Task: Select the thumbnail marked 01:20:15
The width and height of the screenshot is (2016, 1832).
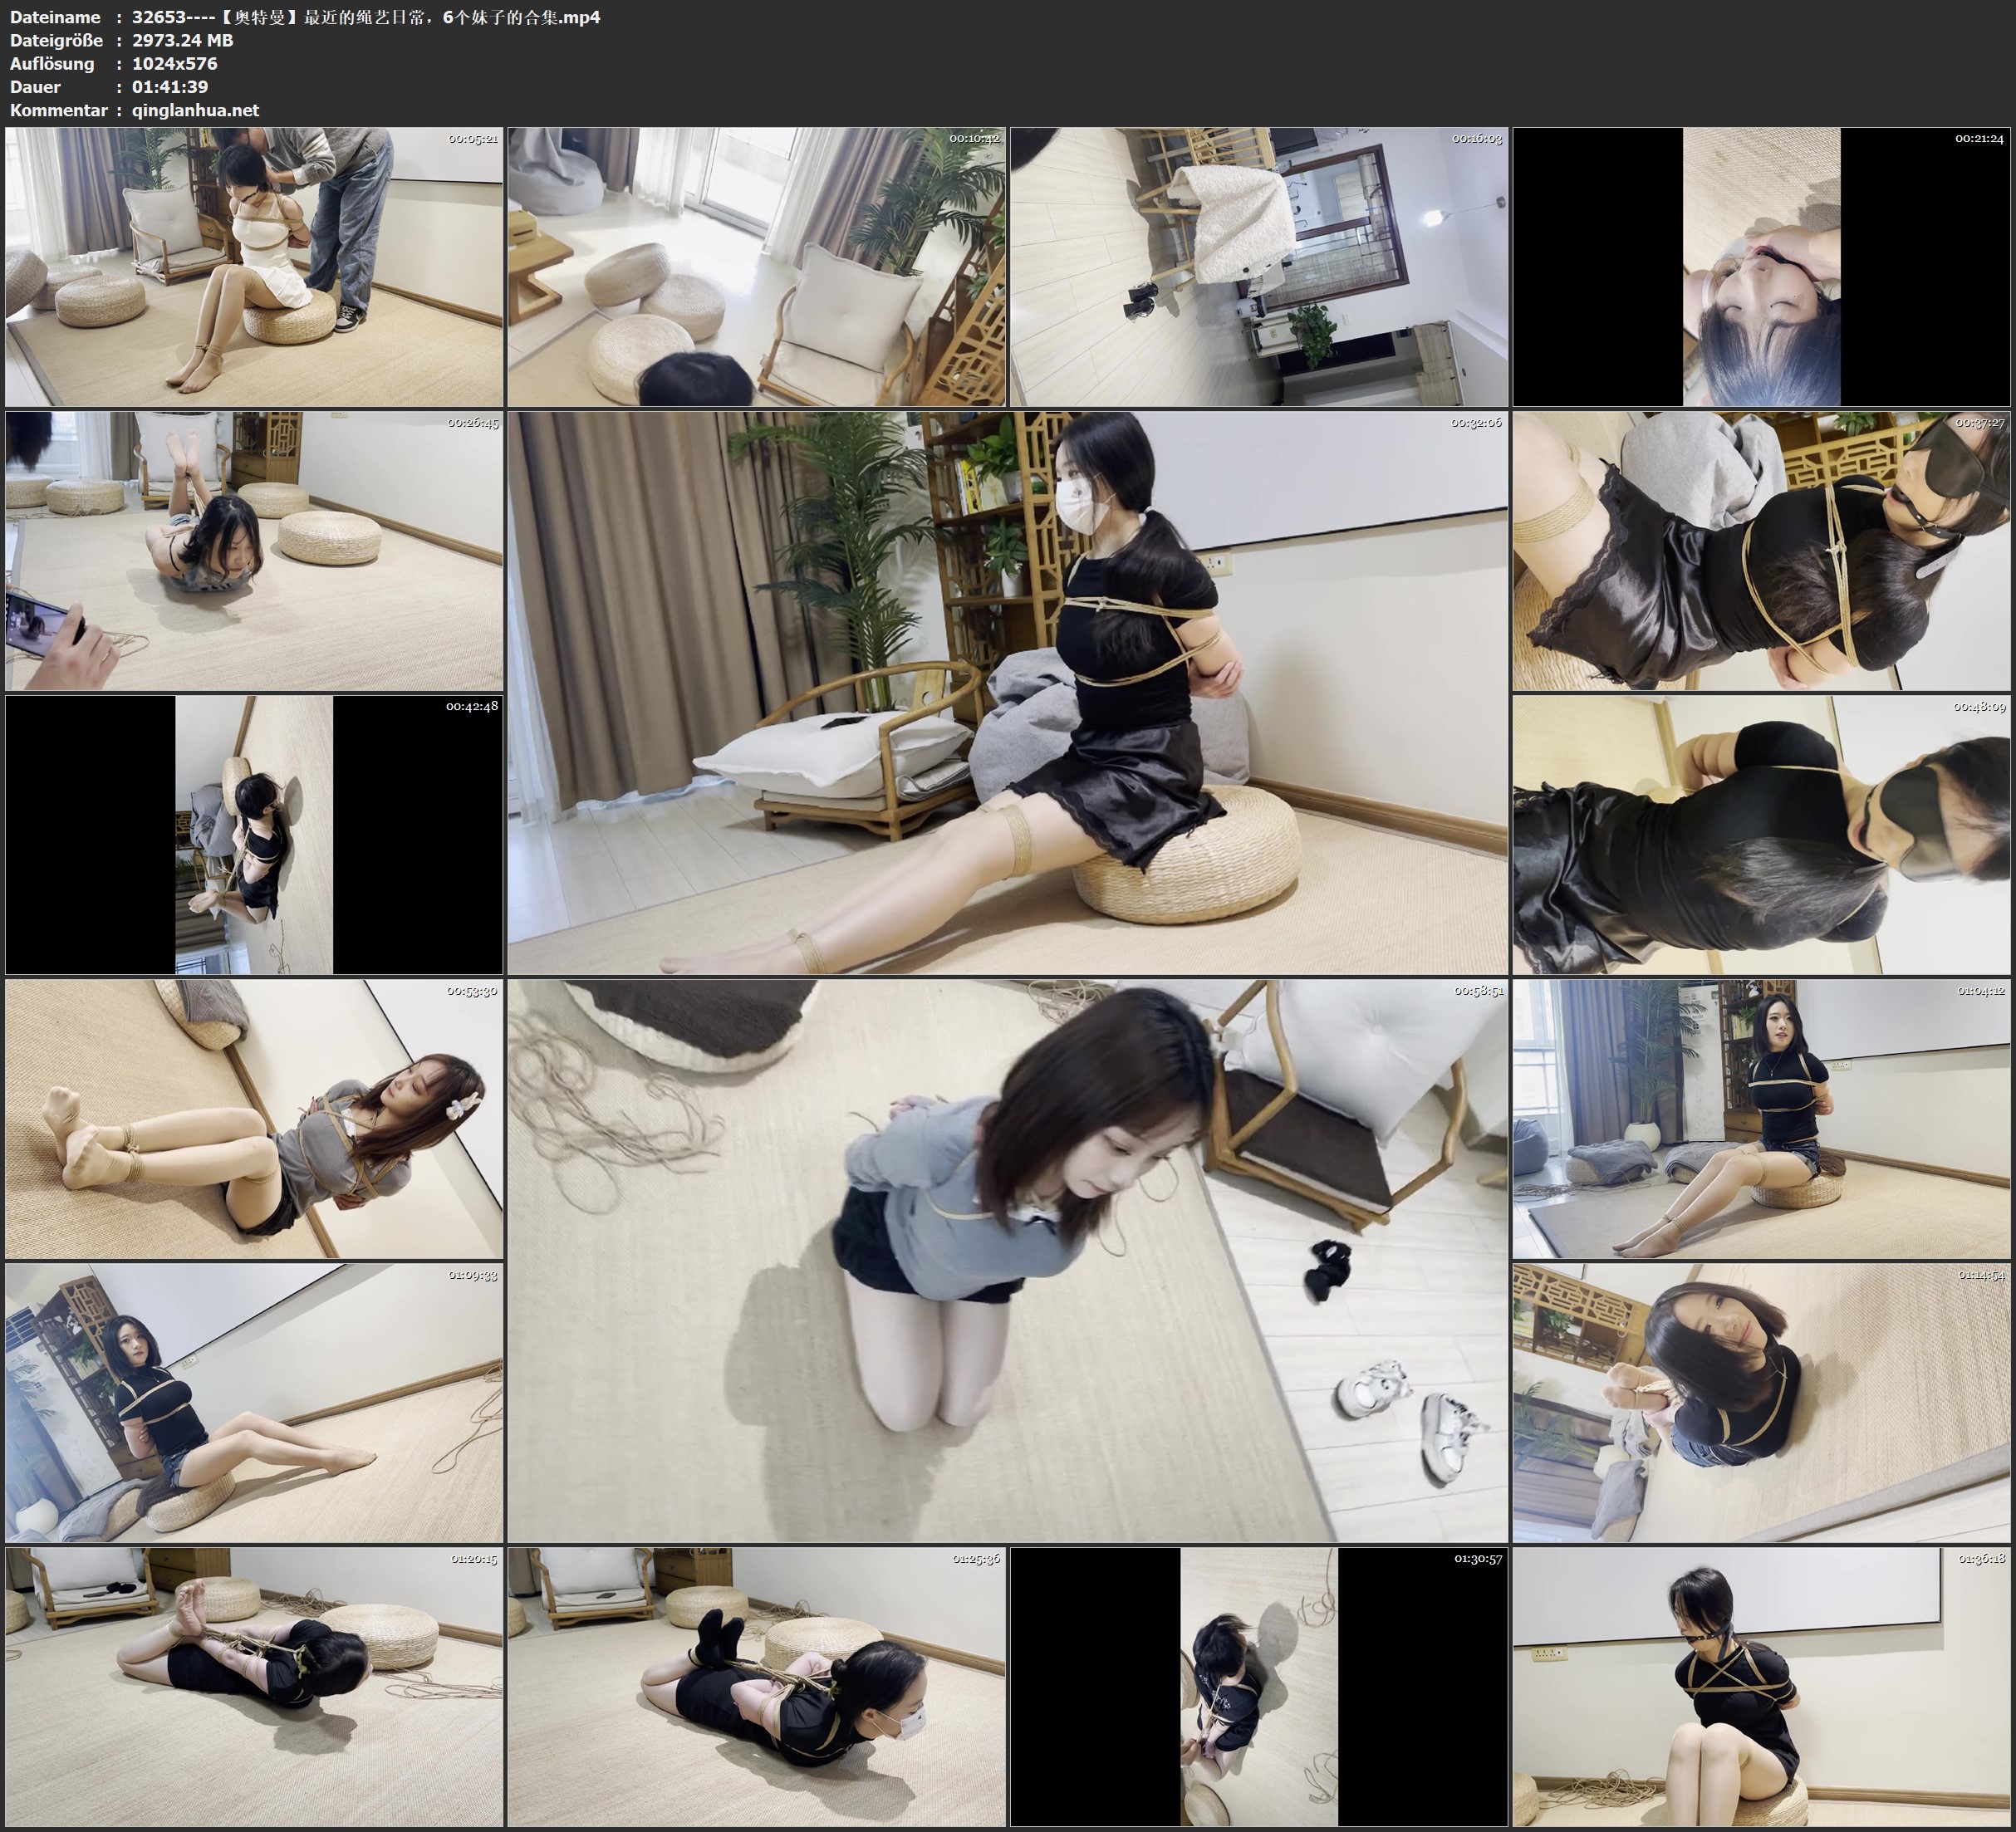Action: click(254, 1686)
